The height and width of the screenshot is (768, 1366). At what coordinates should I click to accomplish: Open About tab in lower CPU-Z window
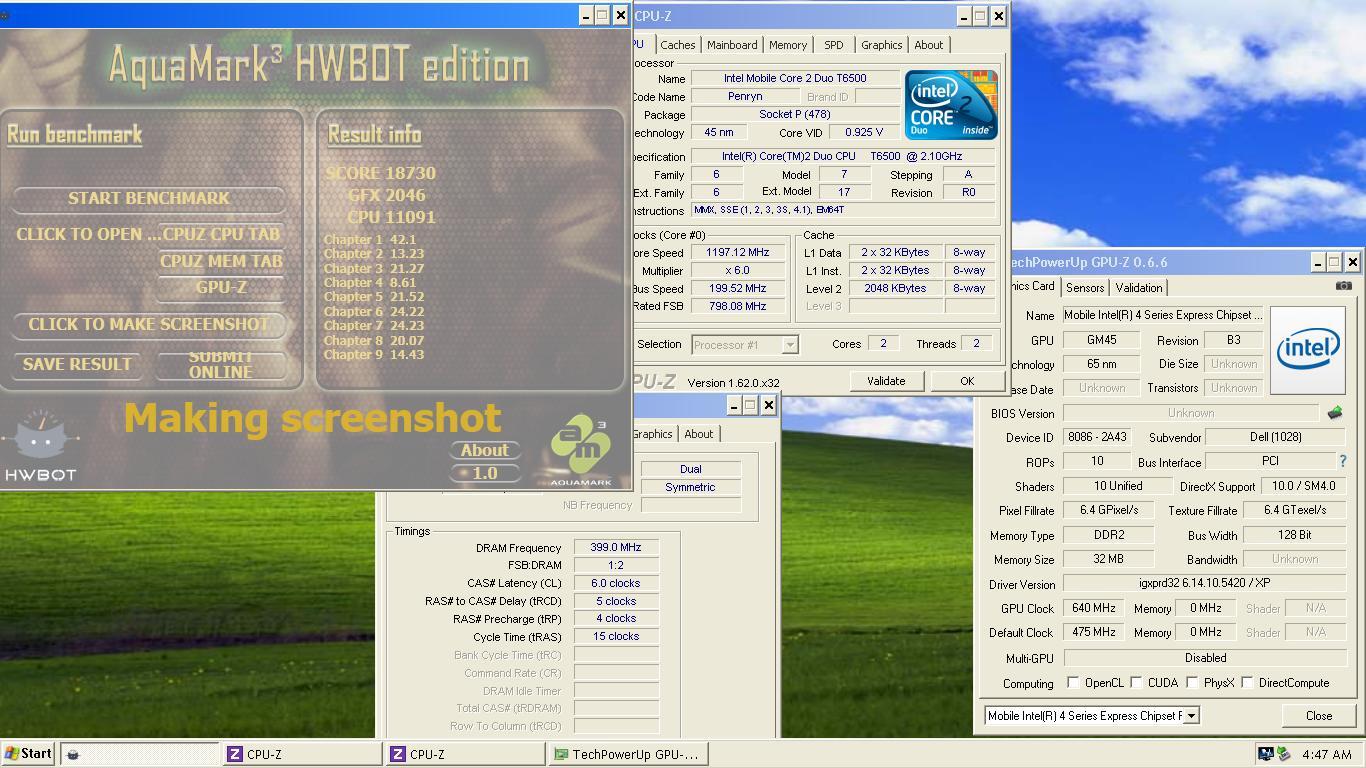pos(698,434)
